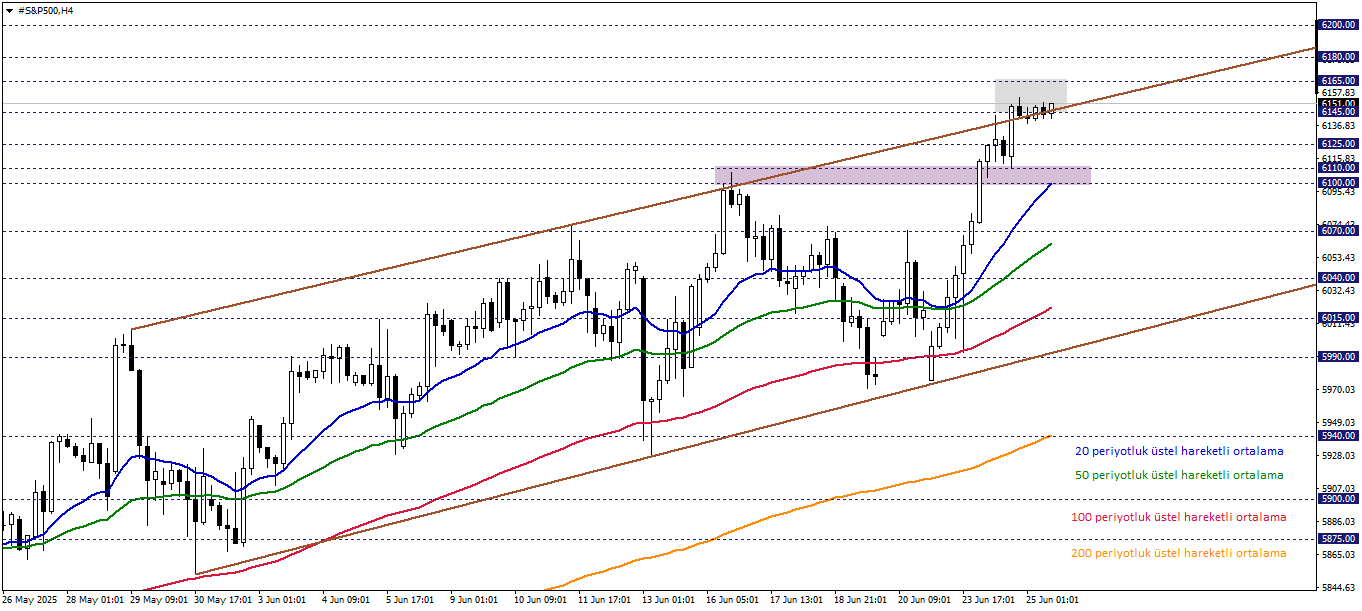Click the 6136.83 axis price value
Image resolution: width=1362 pixels, height=611 pixels.
pos(1338,126)
